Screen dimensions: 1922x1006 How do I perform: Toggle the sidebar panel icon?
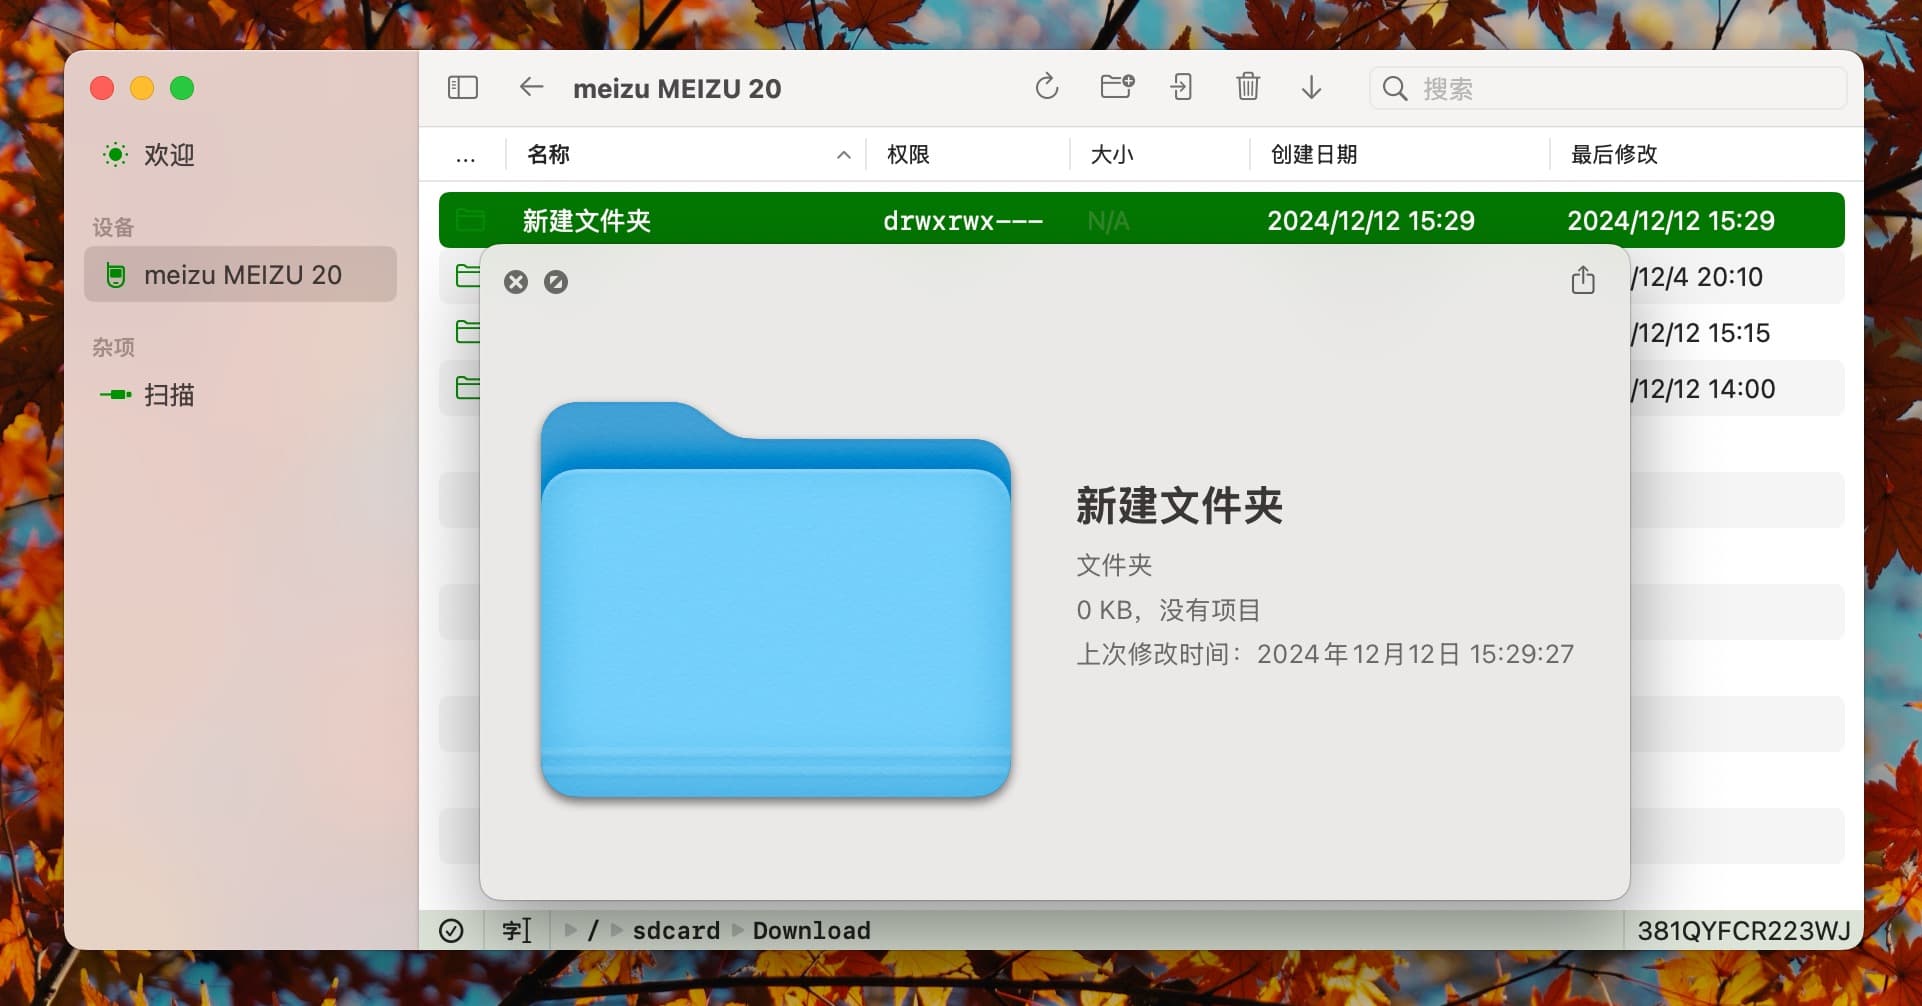[462, 88]
